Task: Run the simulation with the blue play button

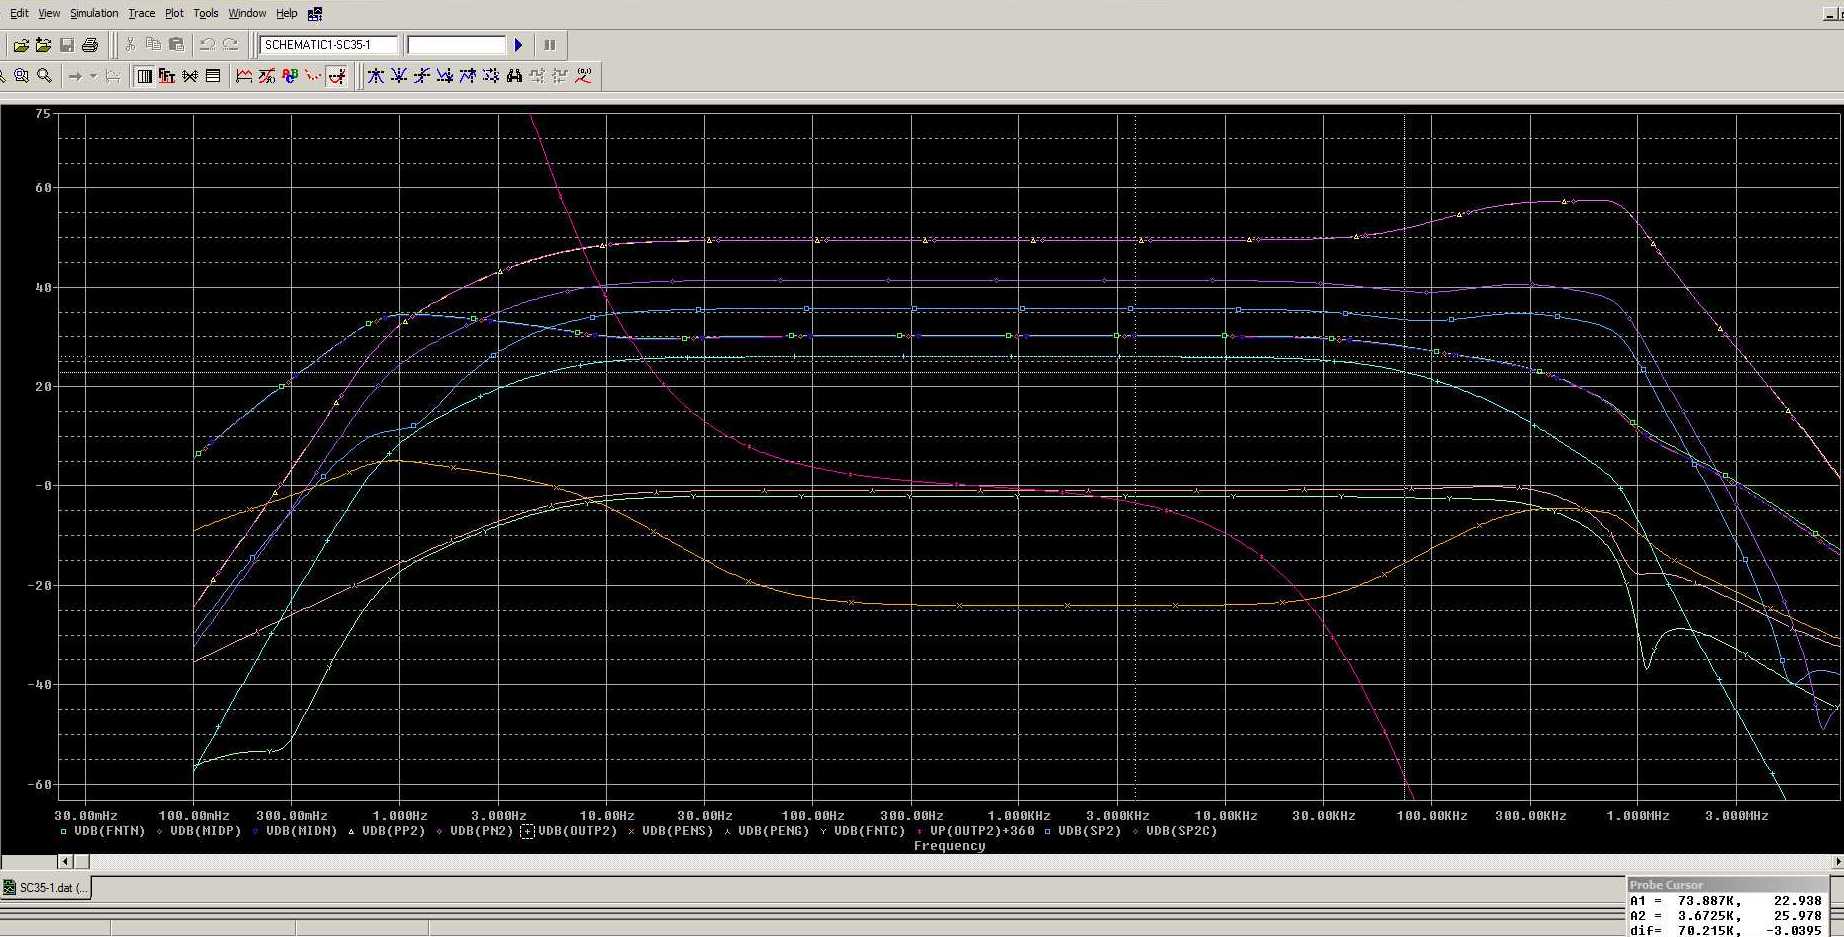Action: click(x=518, y=45)
